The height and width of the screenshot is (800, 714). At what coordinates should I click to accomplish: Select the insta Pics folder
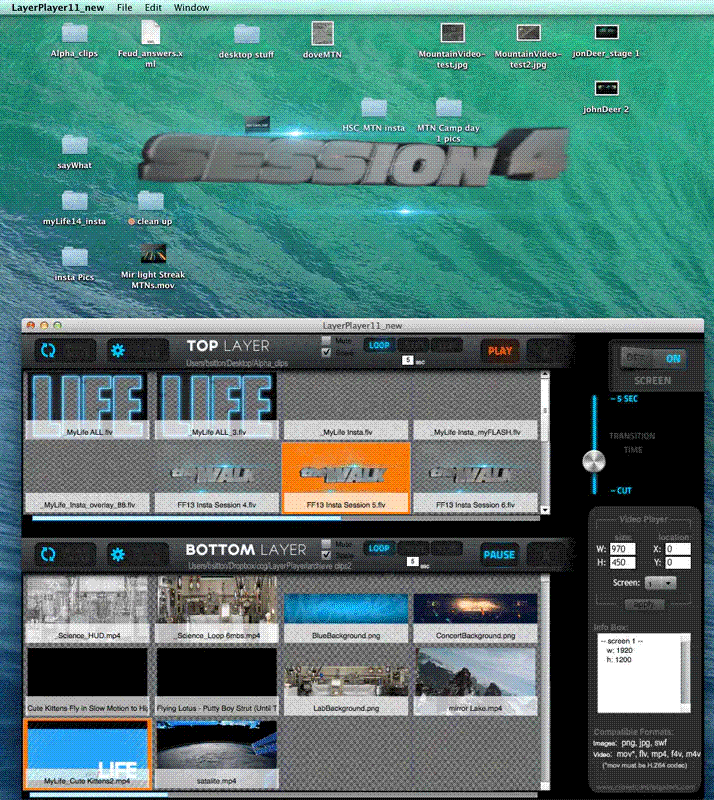(x=75, y=257)
